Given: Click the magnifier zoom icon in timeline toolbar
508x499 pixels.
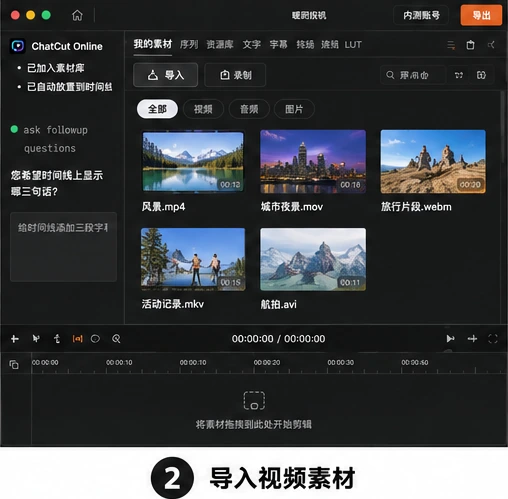Looking at the screenshot, I should click(116, 339).
